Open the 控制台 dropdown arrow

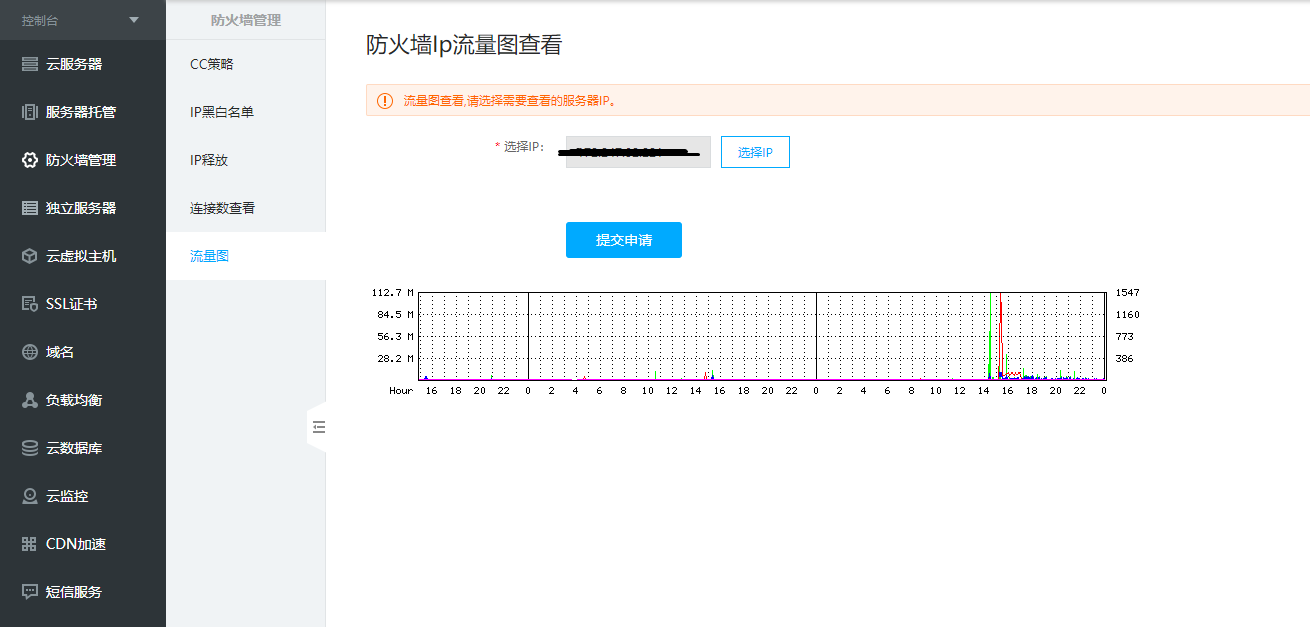tap(135, 20)
